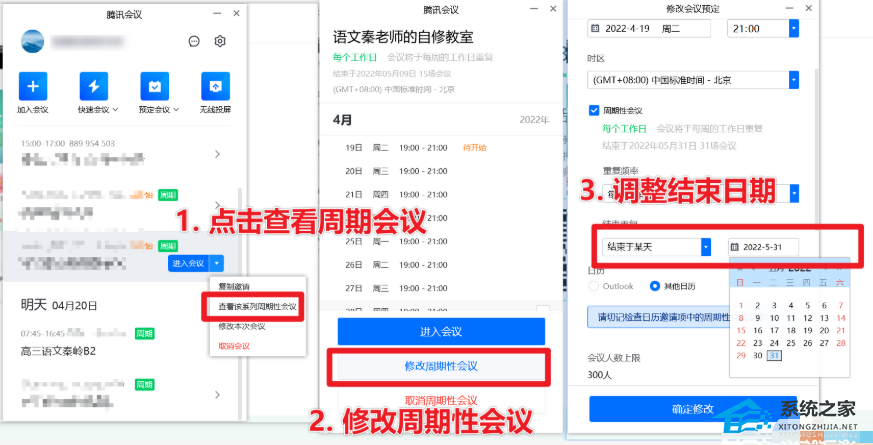Pick day 15 in the calendar popup
Viewport: 873px width, 445px height.
tap(740, 330)
